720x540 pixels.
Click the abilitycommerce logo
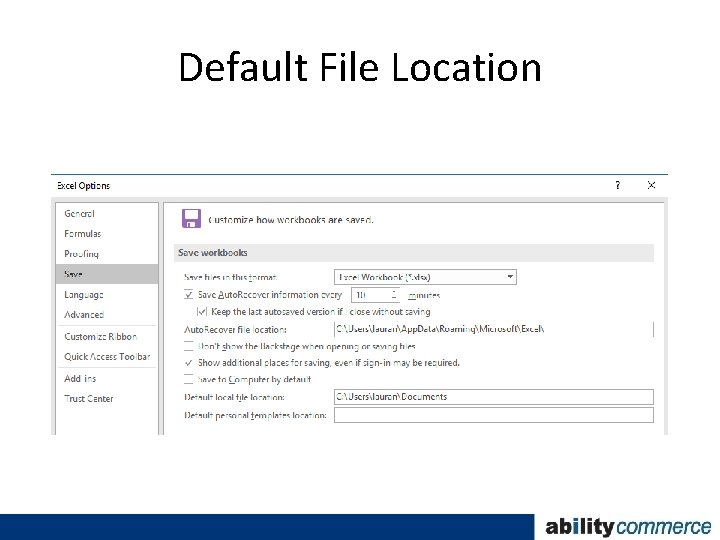click(628, 527)
